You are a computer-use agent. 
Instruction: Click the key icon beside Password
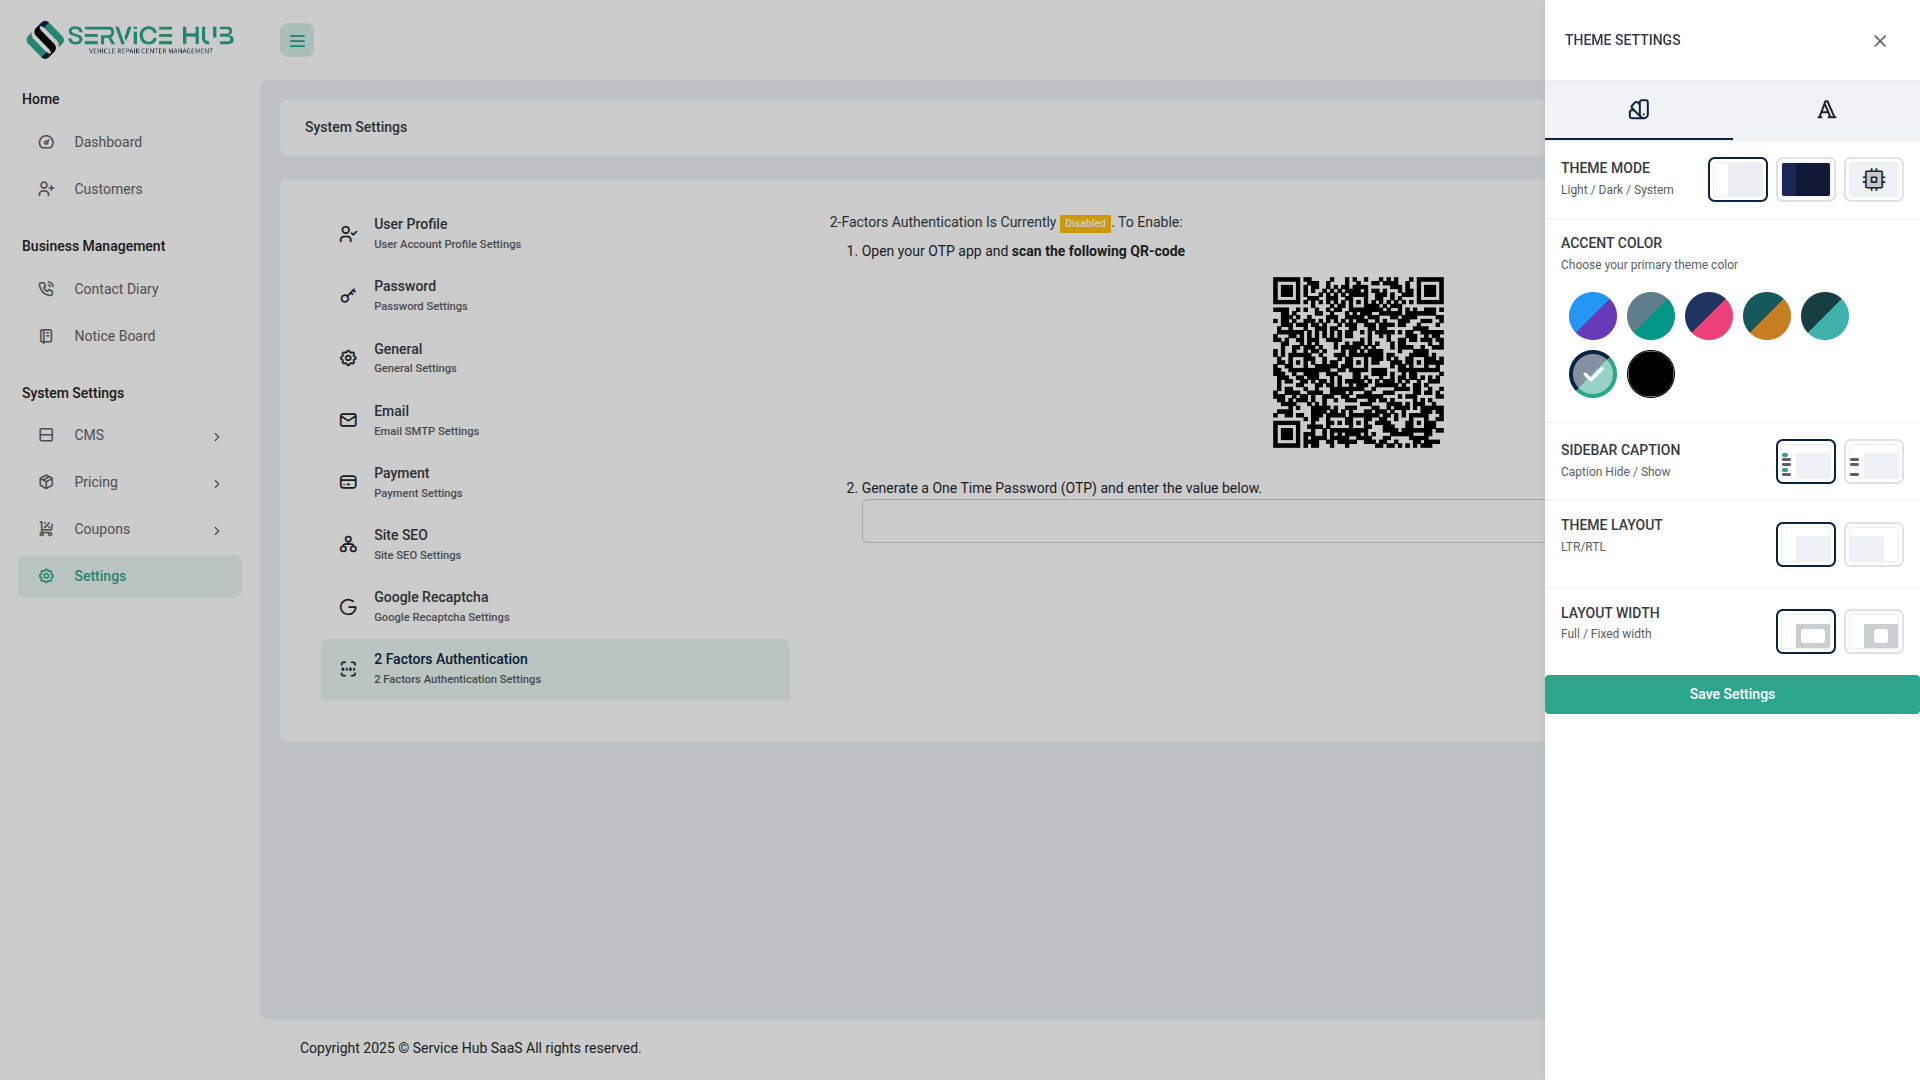[x=348, y=296]
